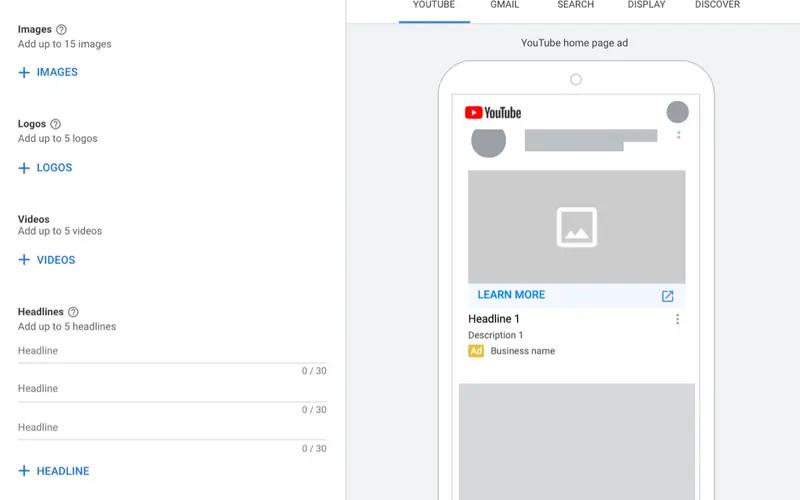Click the 'Headline 1' preview text
This screenshot has width=800, height=500.
coord(494,319)
